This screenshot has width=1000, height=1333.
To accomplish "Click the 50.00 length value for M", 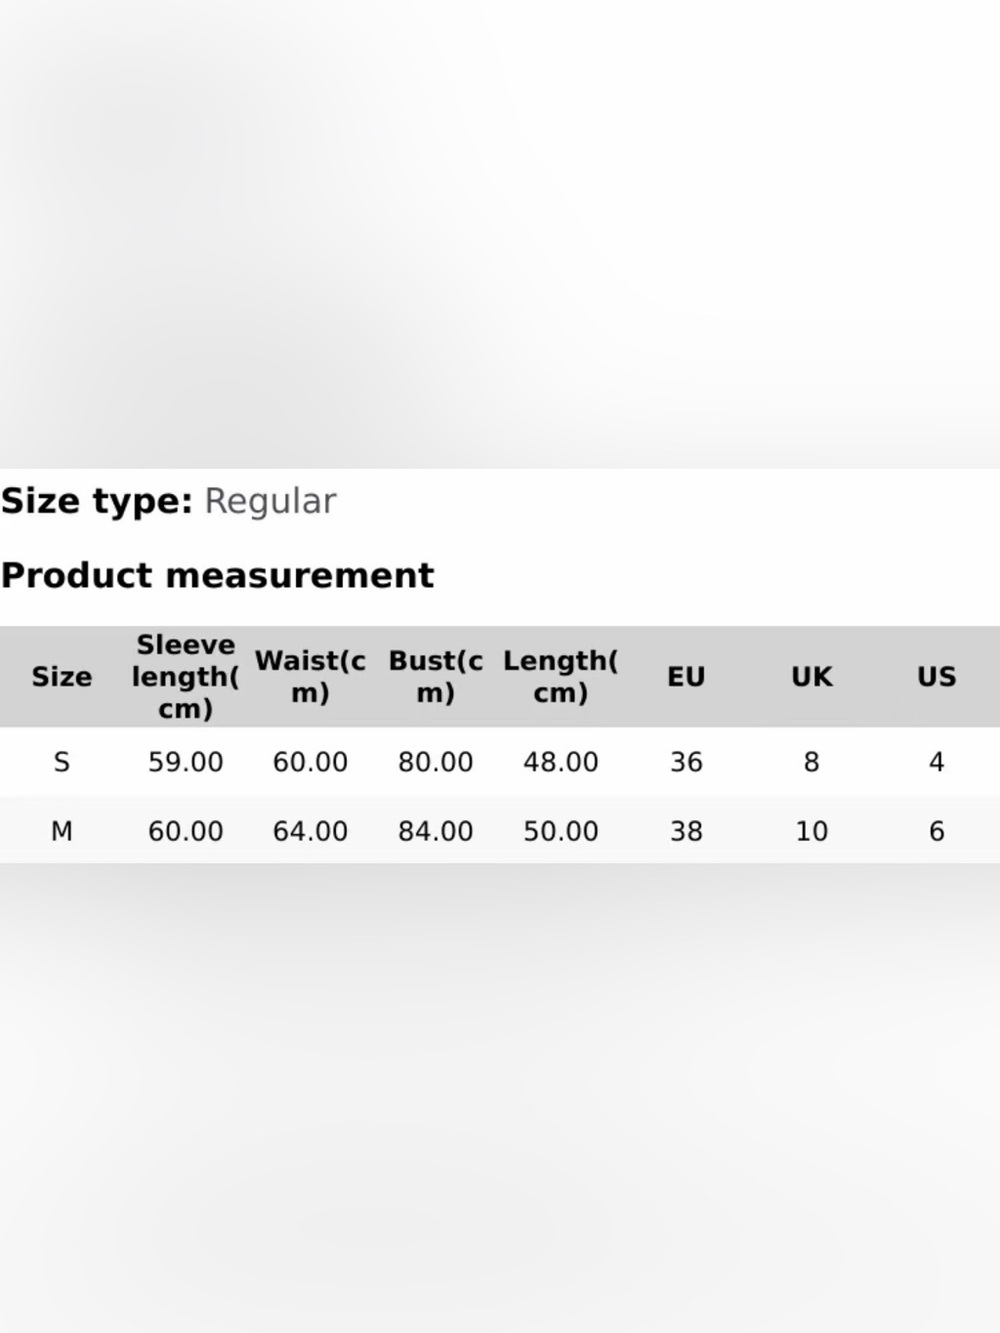I will tap(560, 831).
